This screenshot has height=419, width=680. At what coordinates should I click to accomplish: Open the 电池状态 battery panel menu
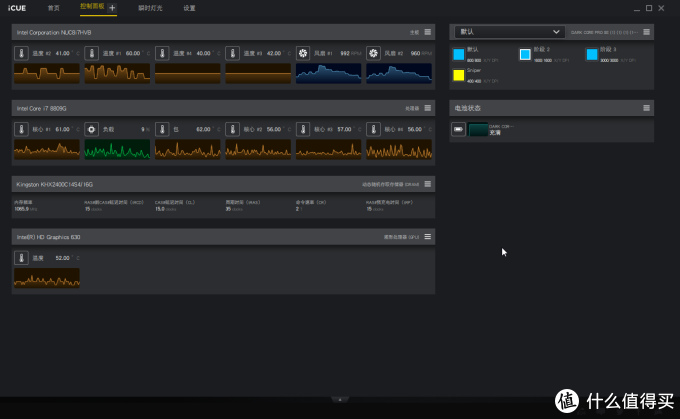pyautogui.click(x=647, y=108)
